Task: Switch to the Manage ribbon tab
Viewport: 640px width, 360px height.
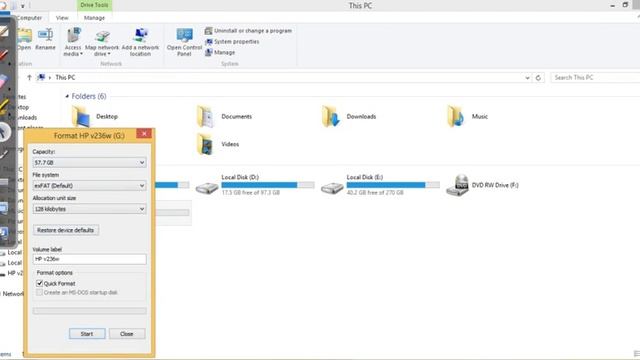Action: 94,18
